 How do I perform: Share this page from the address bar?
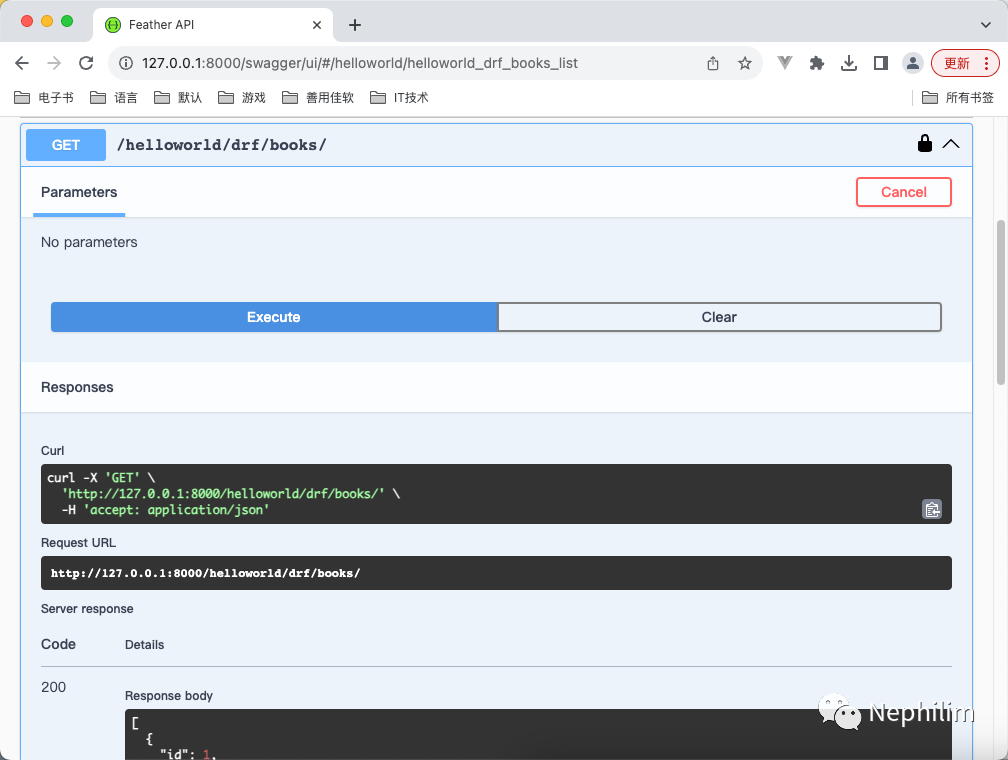(x=713, y=63)
